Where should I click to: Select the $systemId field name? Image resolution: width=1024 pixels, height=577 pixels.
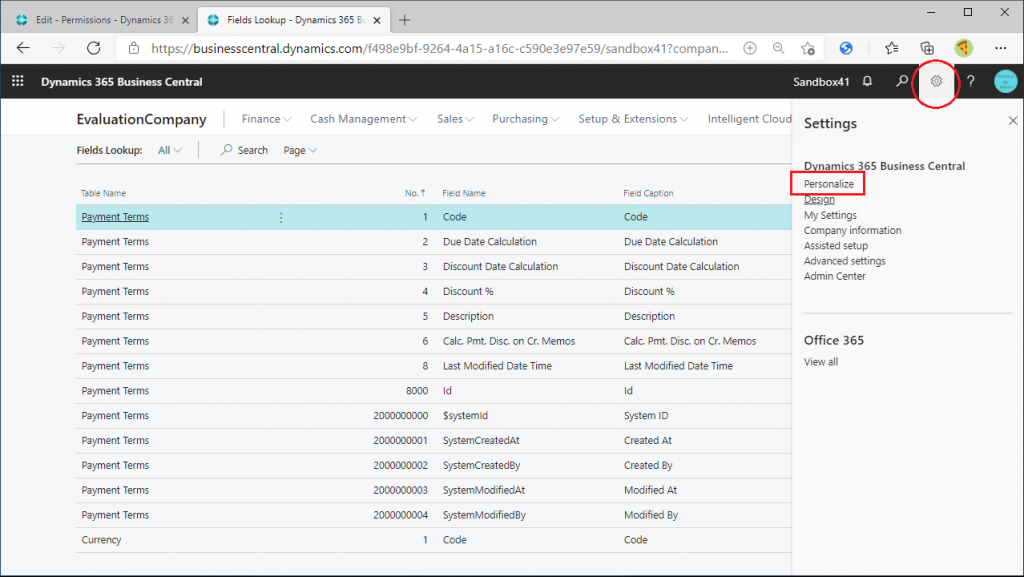click(465, 416)
